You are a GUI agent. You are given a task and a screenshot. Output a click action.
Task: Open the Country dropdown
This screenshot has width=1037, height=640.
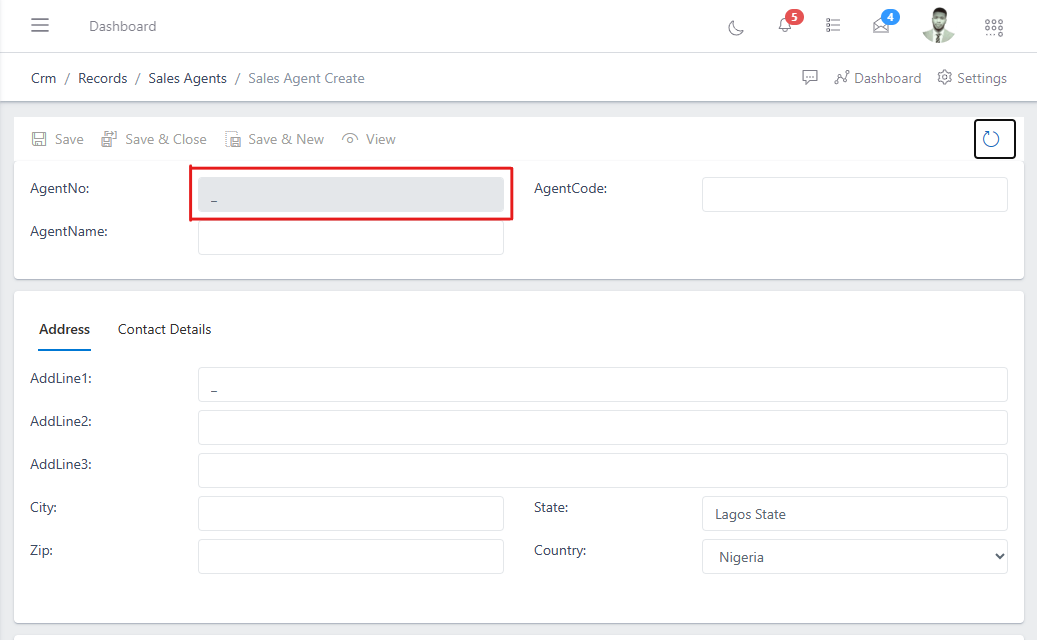tap(853, 556)
